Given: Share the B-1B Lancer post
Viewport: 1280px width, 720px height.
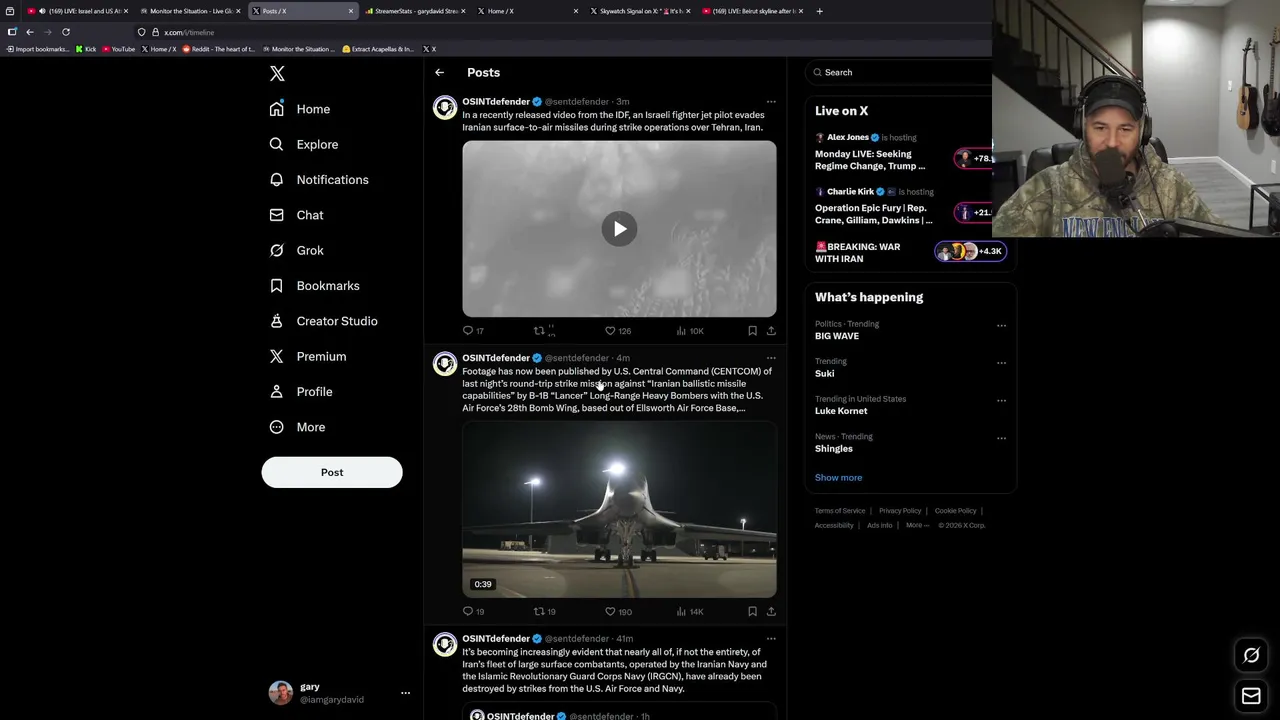Looking at the screenshot, I should click(771, 611).
